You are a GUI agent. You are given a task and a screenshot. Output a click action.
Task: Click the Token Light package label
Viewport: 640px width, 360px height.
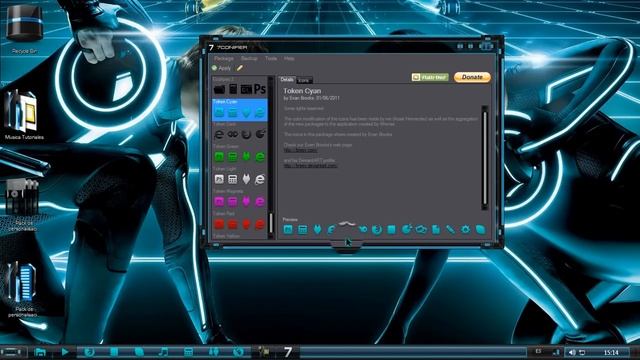(224, 169)
